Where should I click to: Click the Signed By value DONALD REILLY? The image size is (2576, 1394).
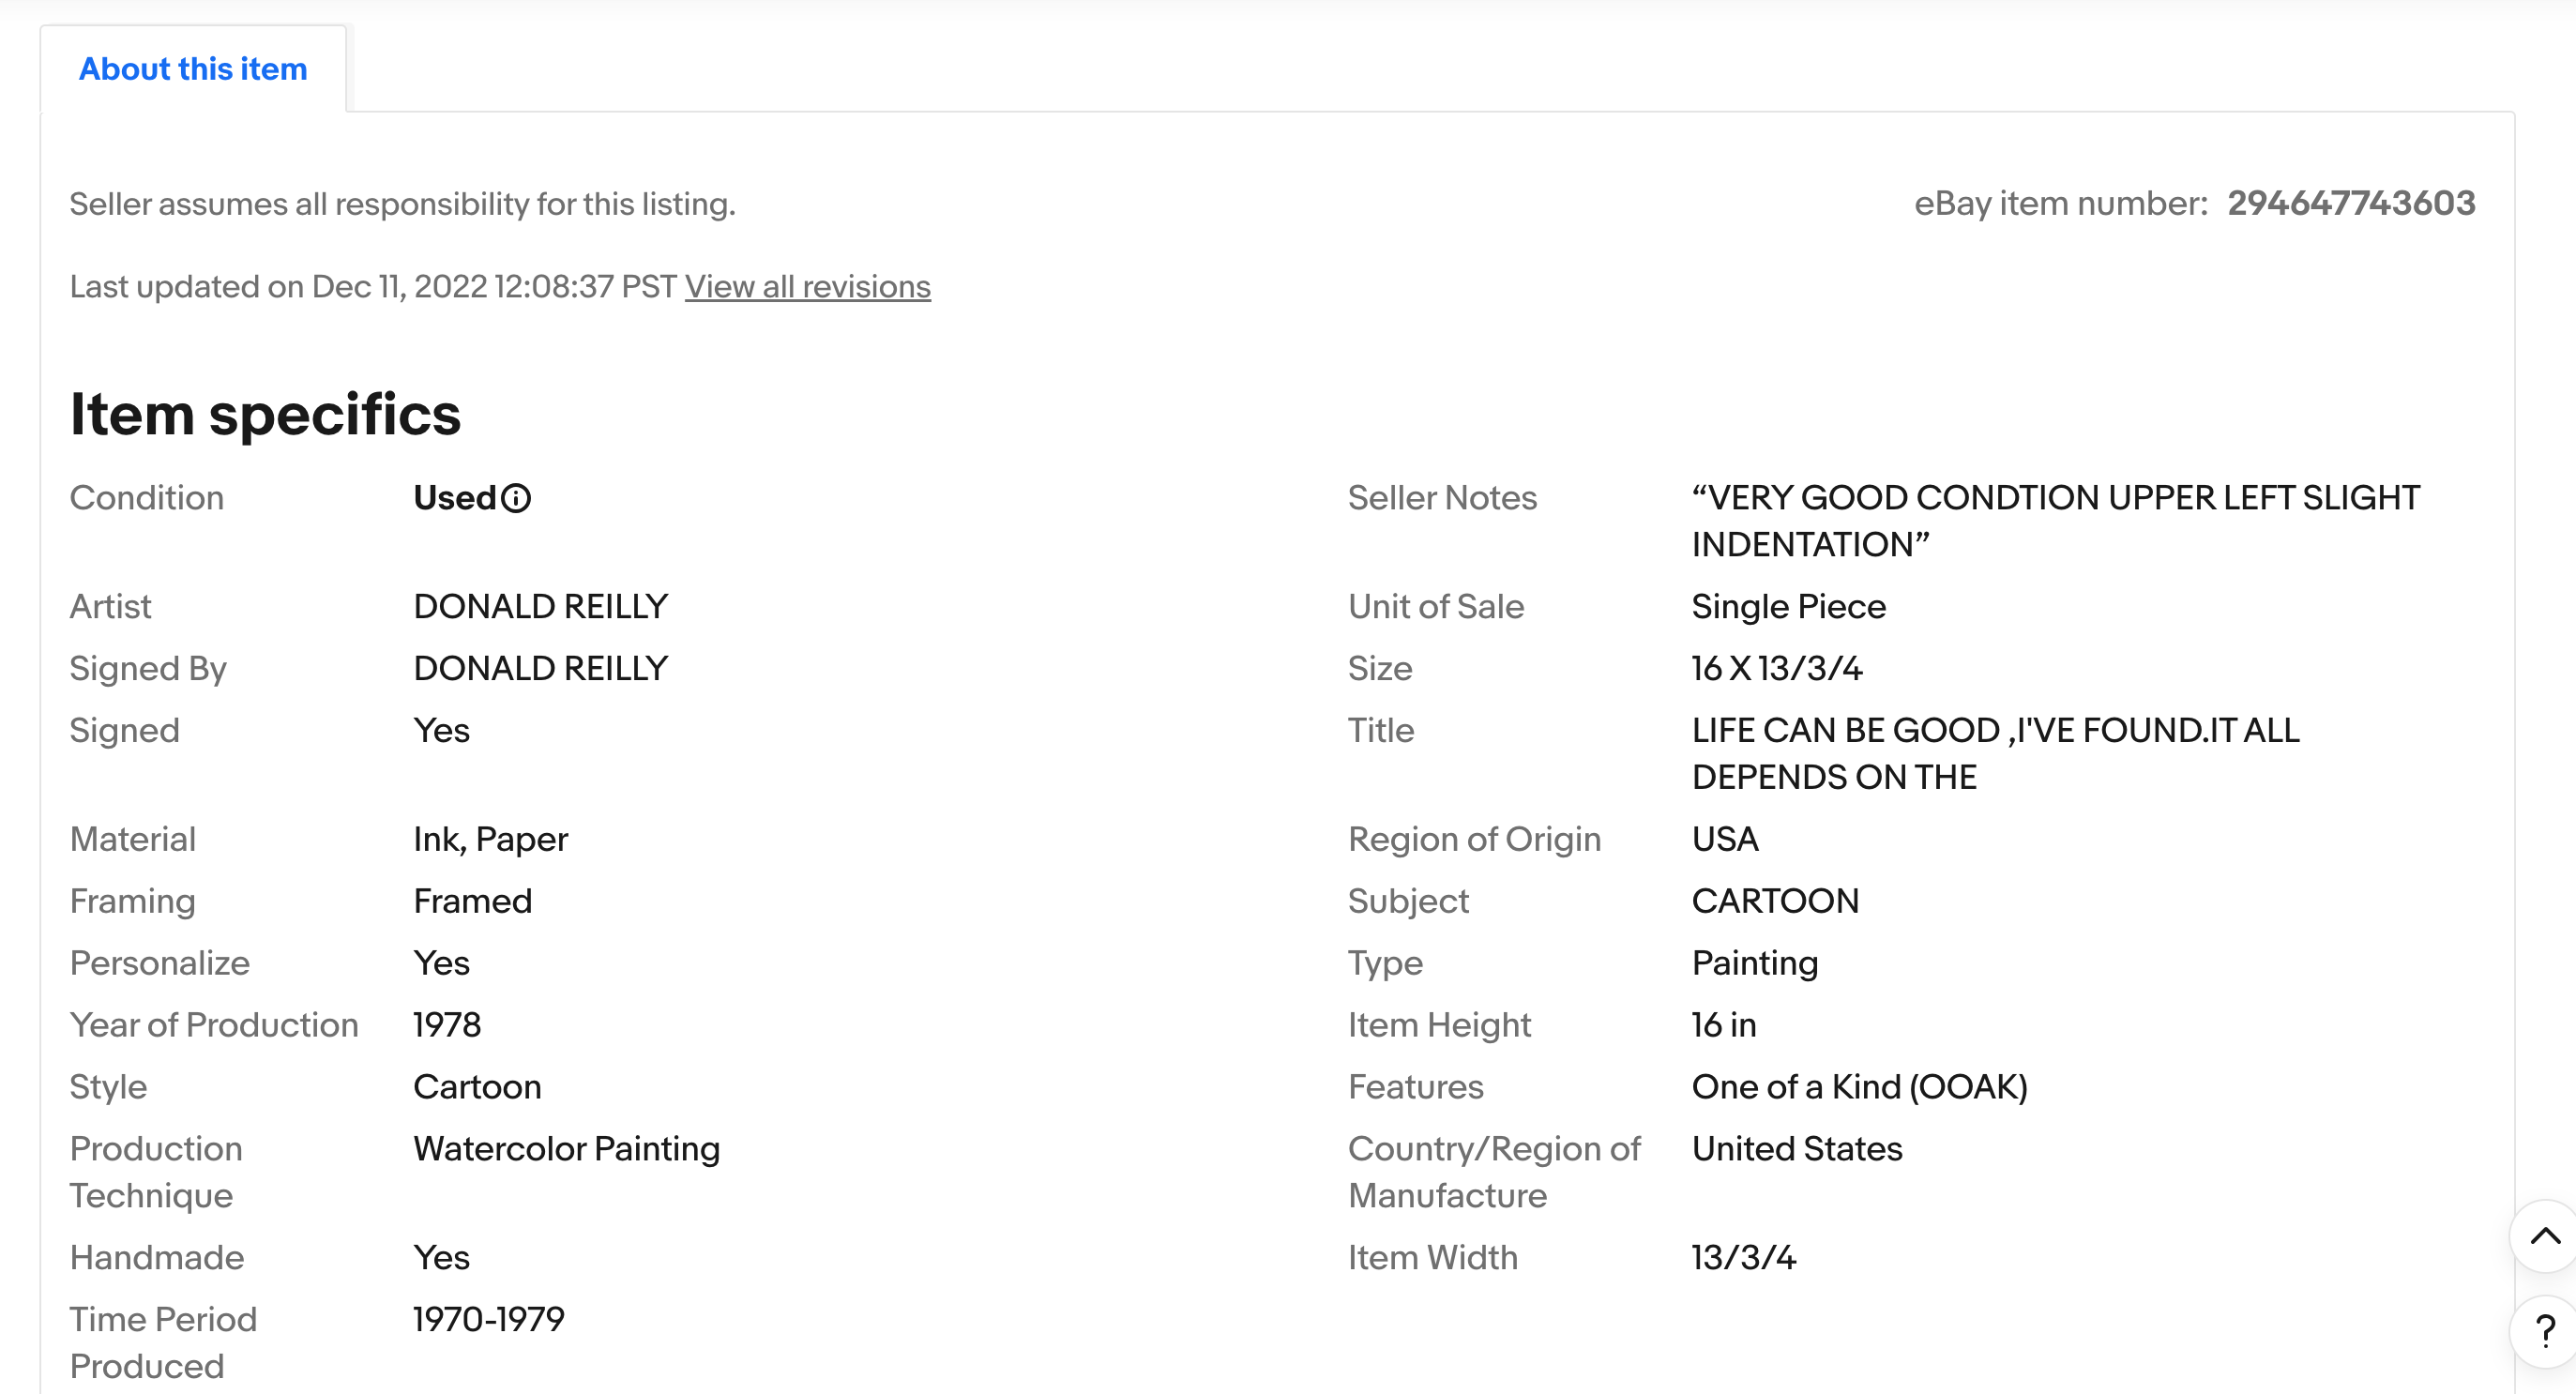point(540,669)
